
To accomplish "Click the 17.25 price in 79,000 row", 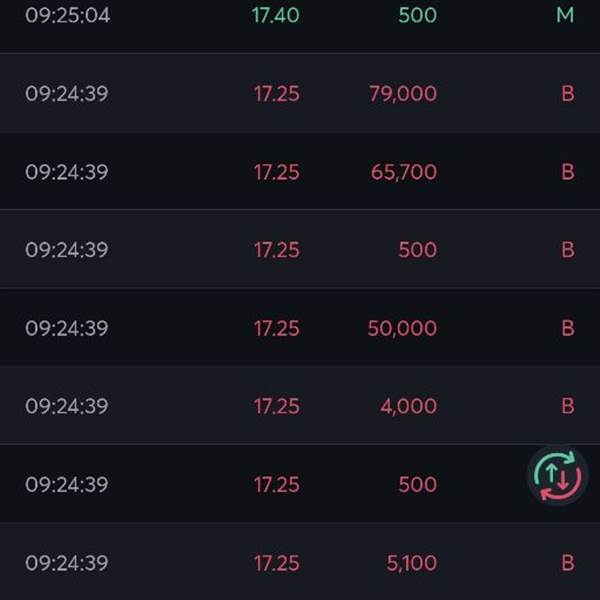I will click(x=277, y=94).
